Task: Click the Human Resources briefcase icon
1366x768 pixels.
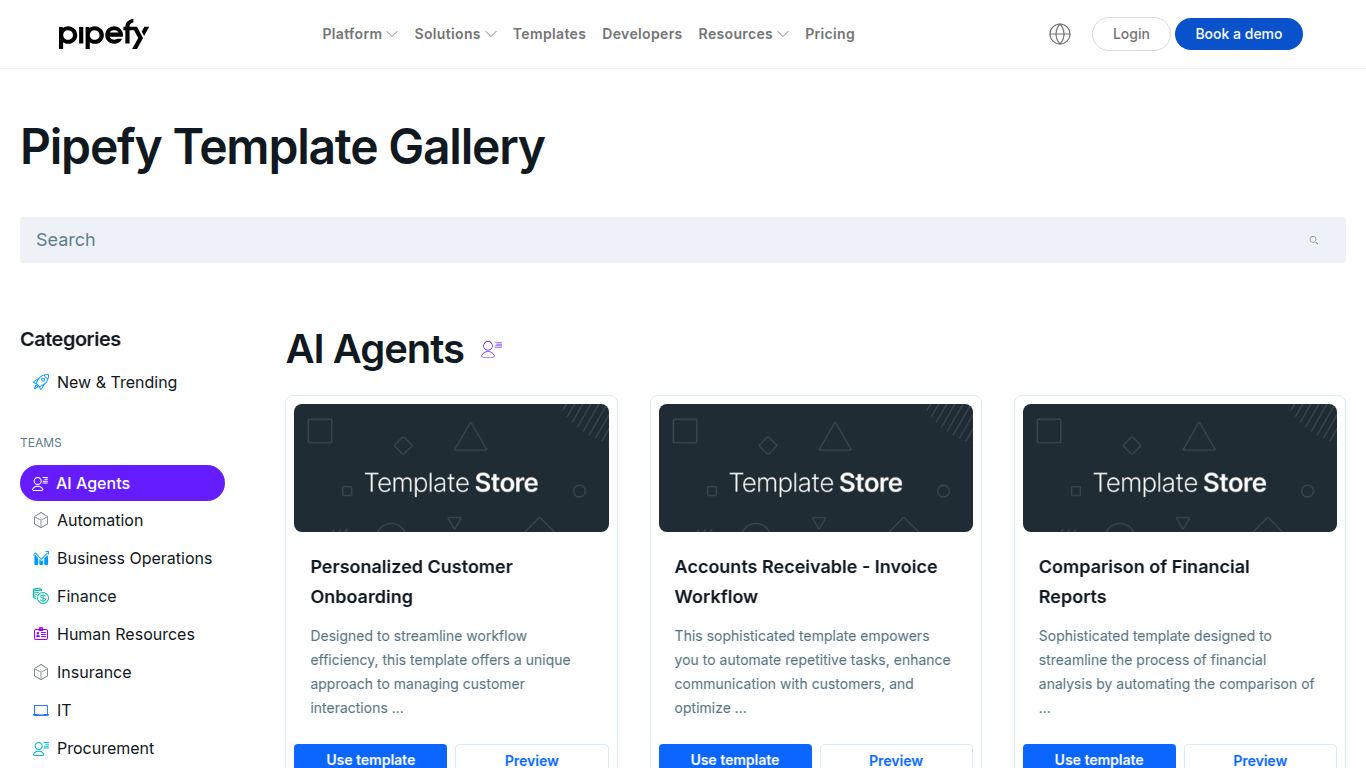Action: [40, 634]
